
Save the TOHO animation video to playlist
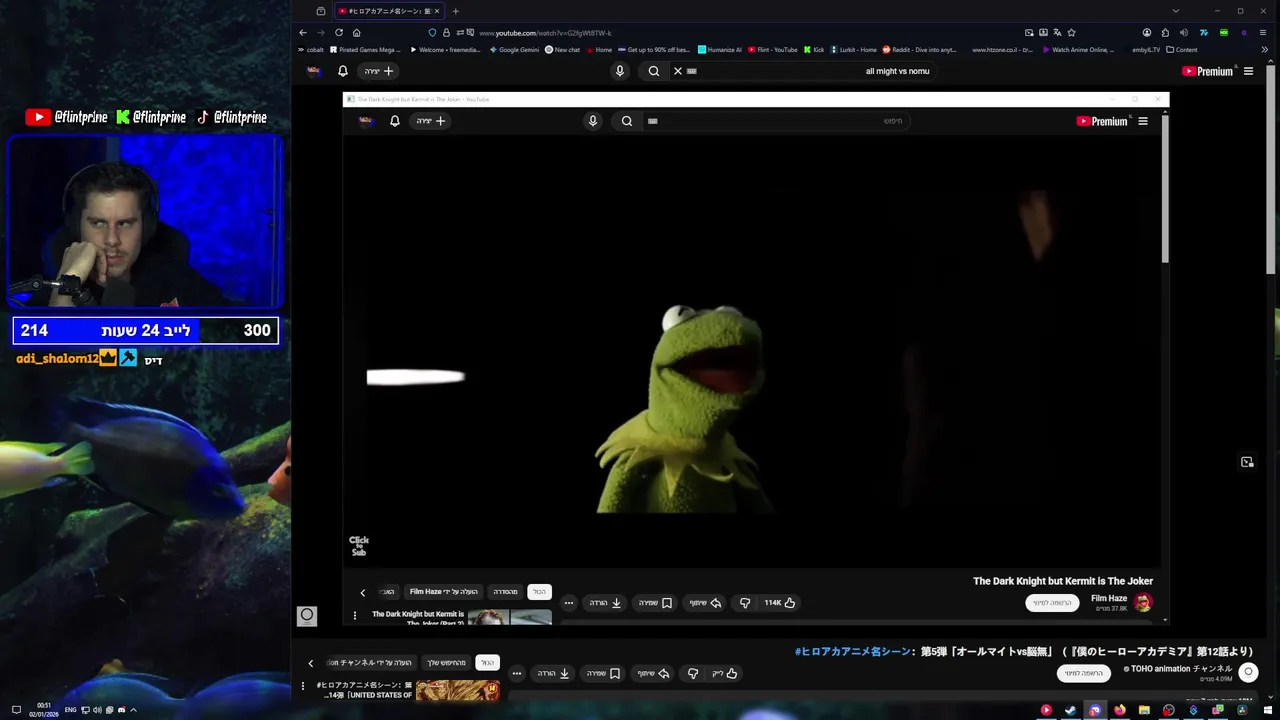[603, 674]
